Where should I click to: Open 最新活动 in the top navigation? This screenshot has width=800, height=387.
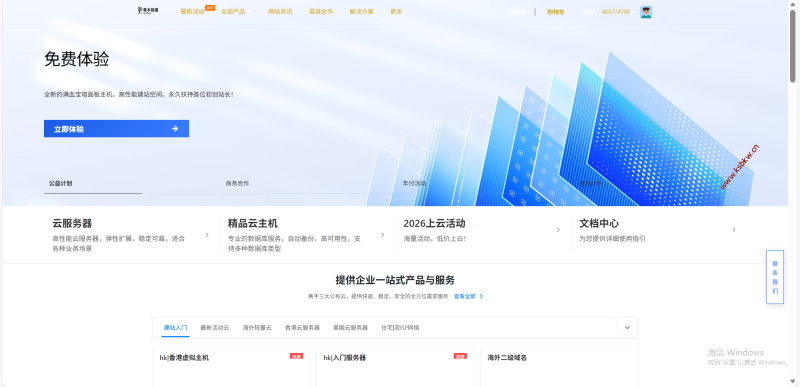(192, 12)
